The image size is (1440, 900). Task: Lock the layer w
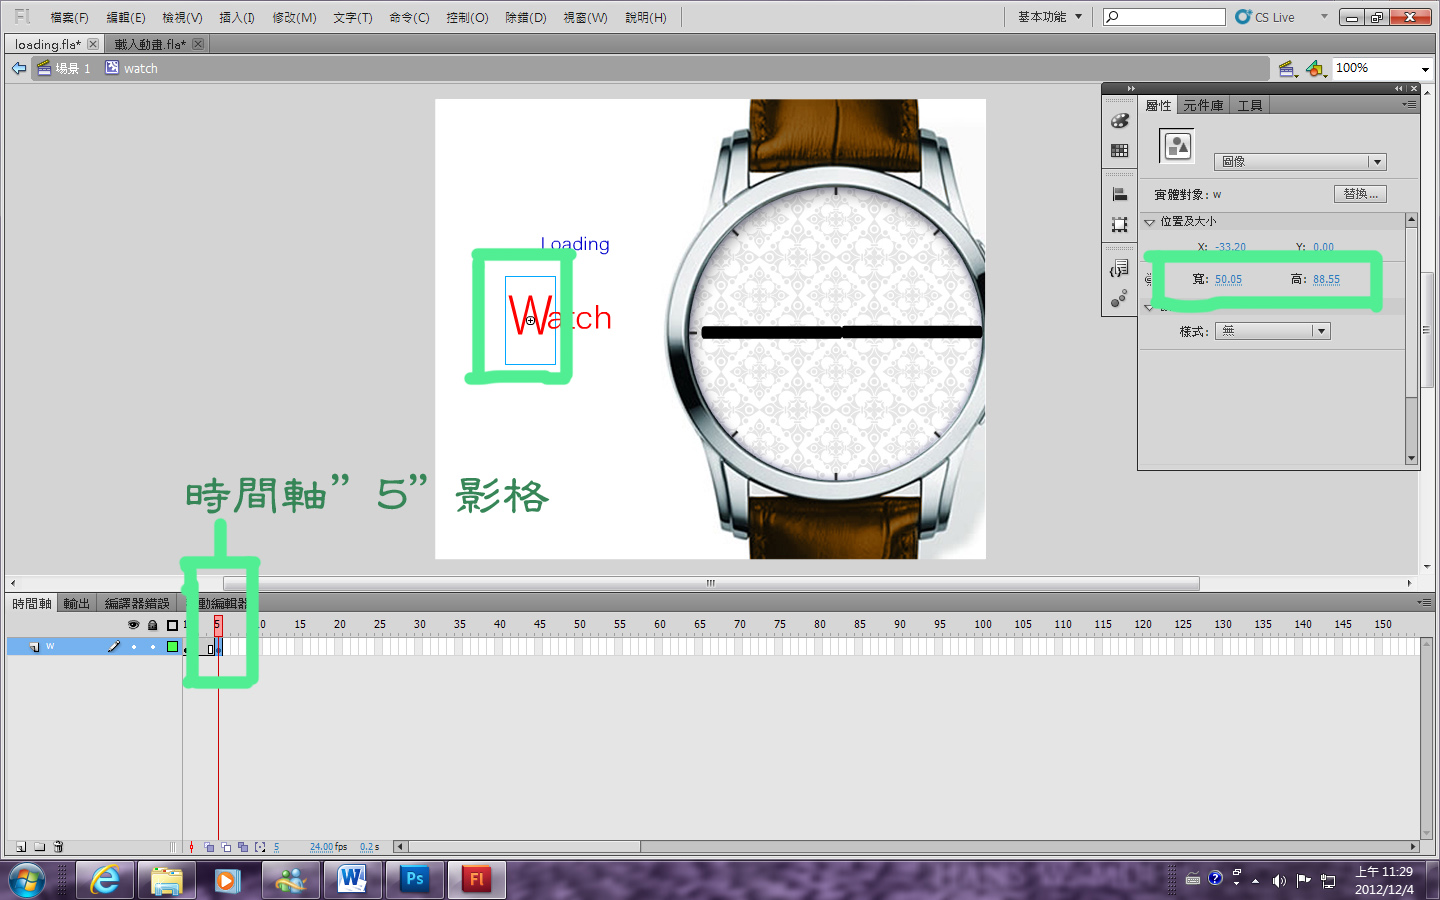[153, 647]
